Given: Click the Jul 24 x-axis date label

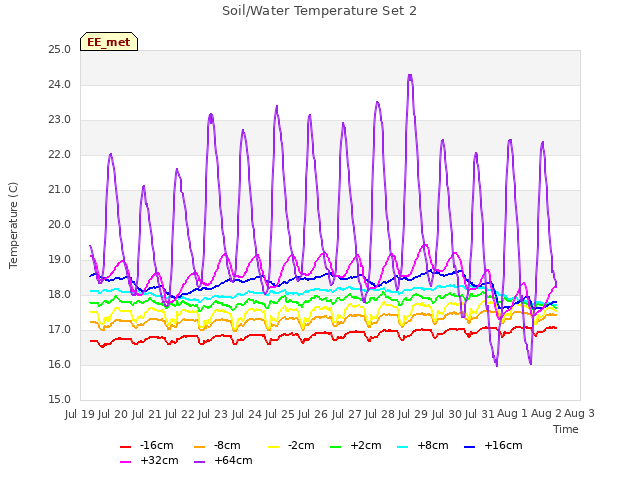Looking at the screenshot, I should (247, 414).
